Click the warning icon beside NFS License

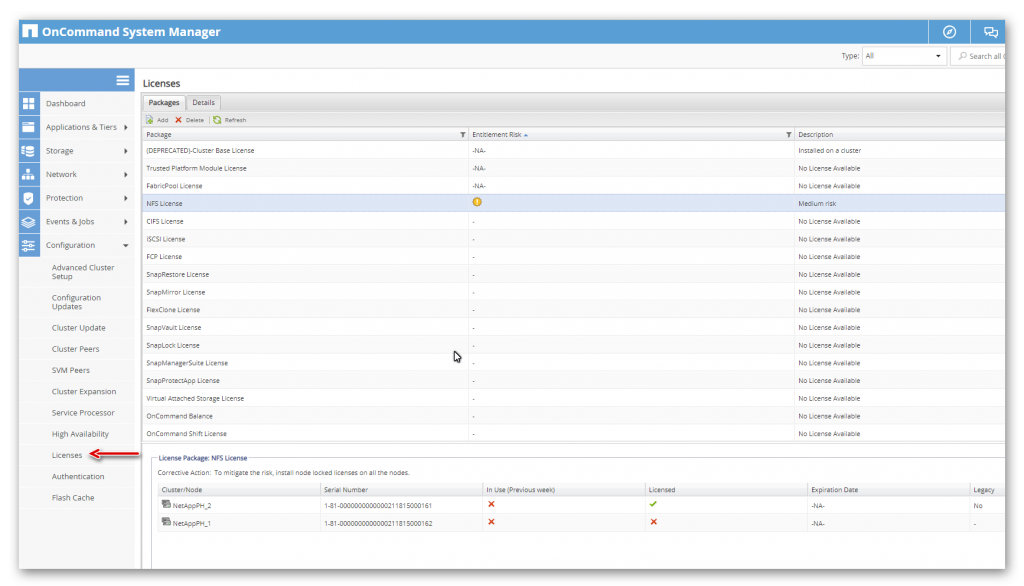coord(477,202)
